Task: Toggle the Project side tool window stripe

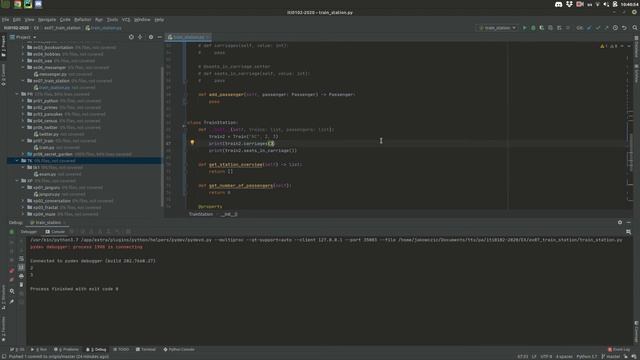Action: tap(3, 46)
